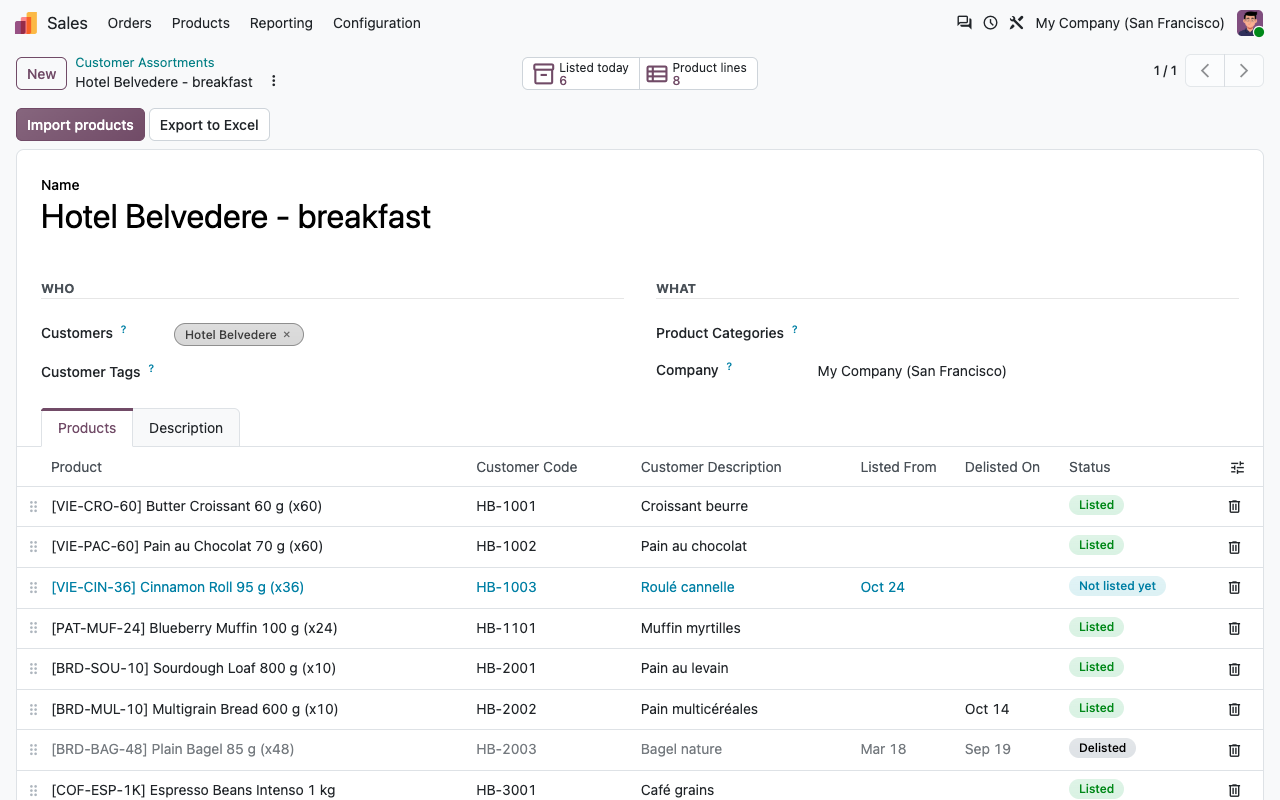1280x800 pixels.
Task: Sort by the Listed From column header
Action: pyautogui.click(x=898, y=467)
